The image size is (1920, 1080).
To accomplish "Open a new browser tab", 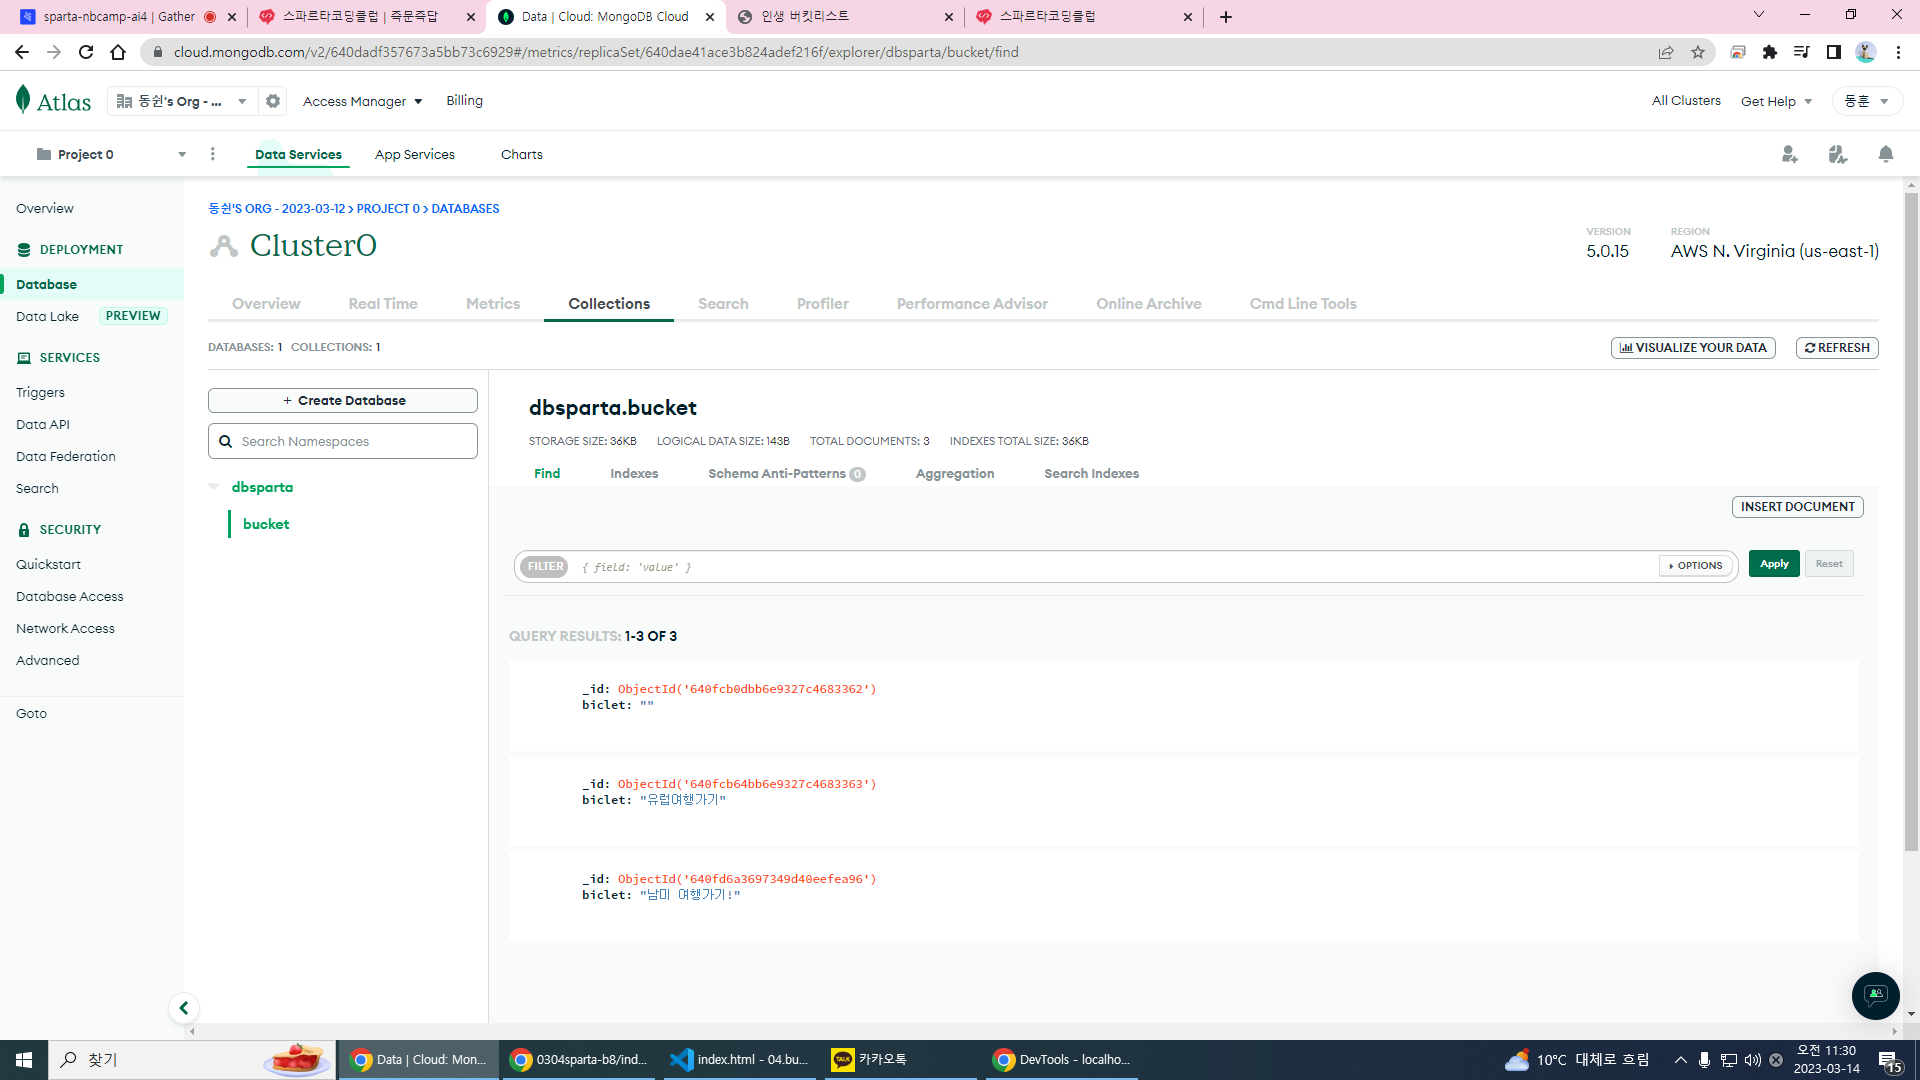I will click(x=1226, y=17).
